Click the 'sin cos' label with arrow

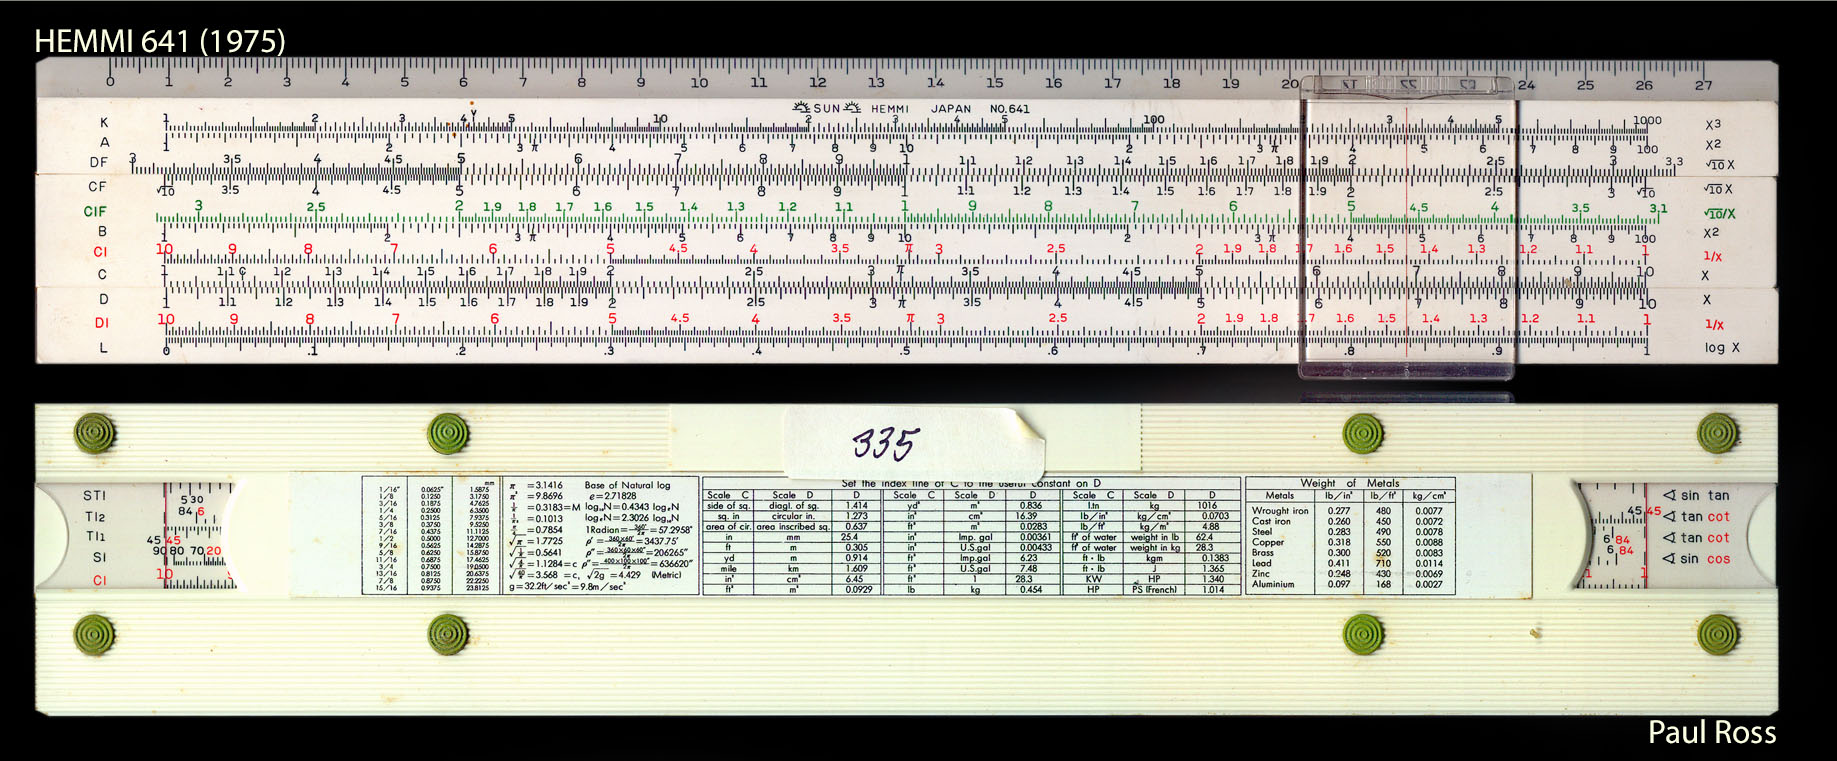tap(1697, 559)
